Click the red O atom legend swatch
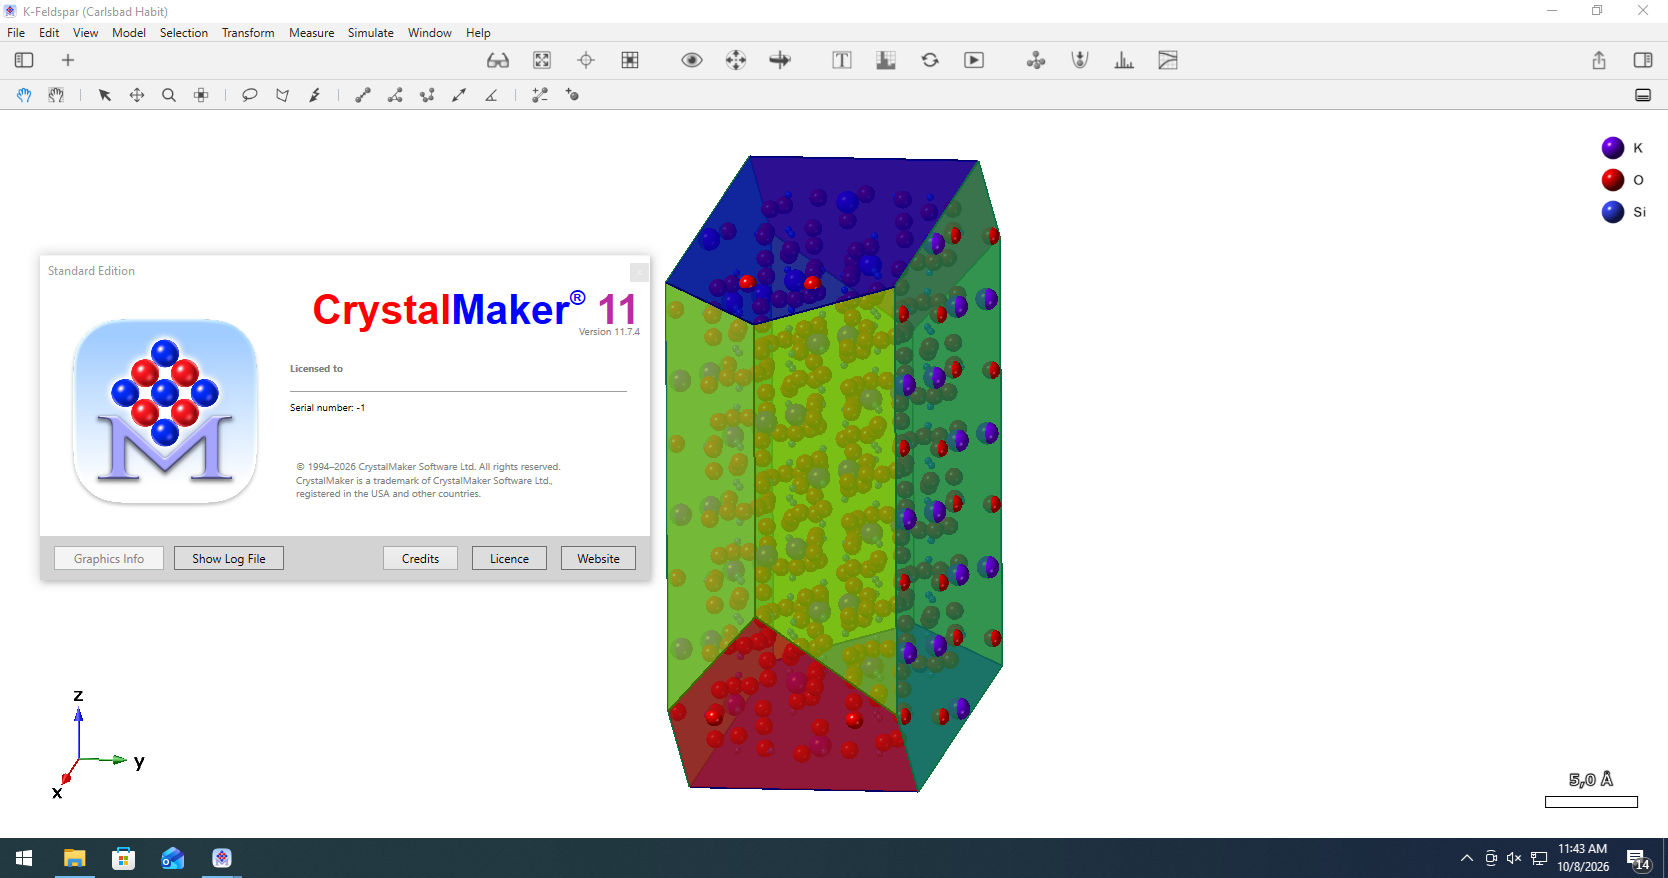 coord(1613,180)
